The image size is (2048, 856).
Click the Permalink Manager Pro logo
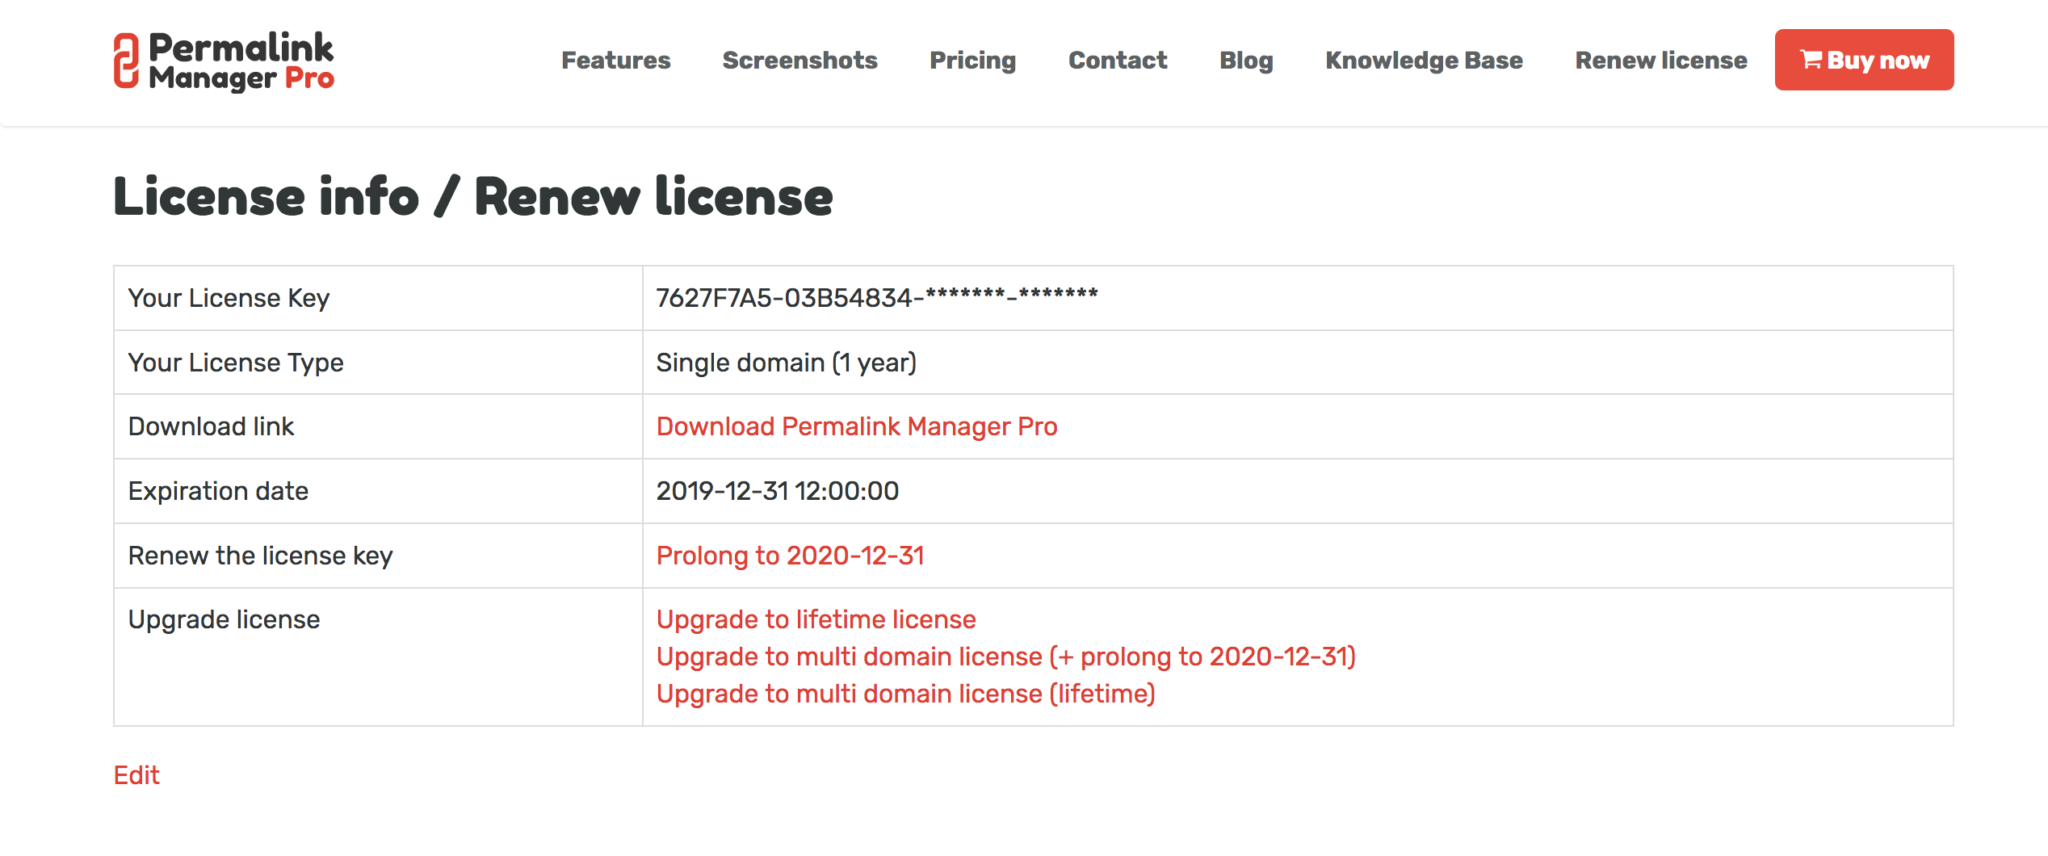coord(224,61)
